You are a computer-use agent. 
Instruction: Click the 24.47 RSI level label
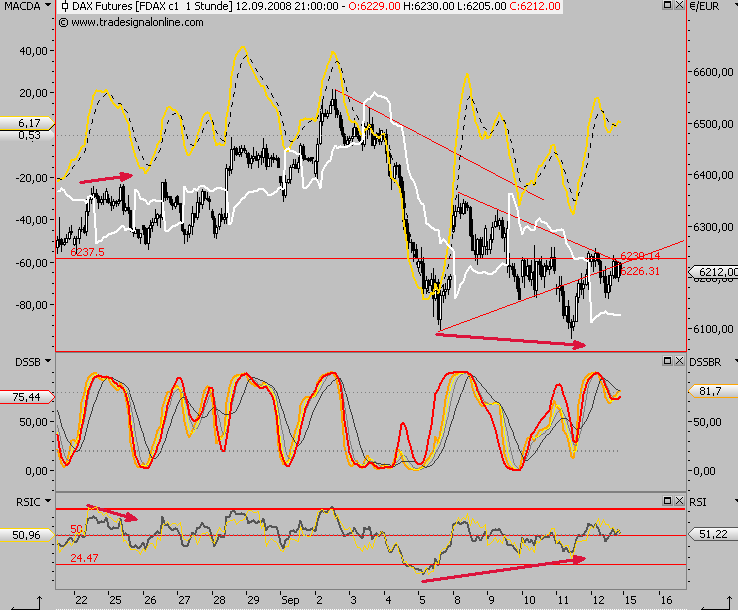pos(84,558)
